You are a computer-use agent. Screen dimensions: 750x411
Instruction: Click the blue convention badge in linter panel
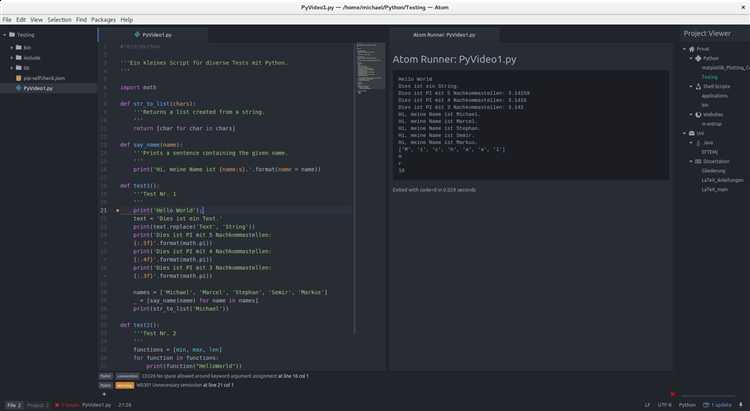tap(127, 377)
